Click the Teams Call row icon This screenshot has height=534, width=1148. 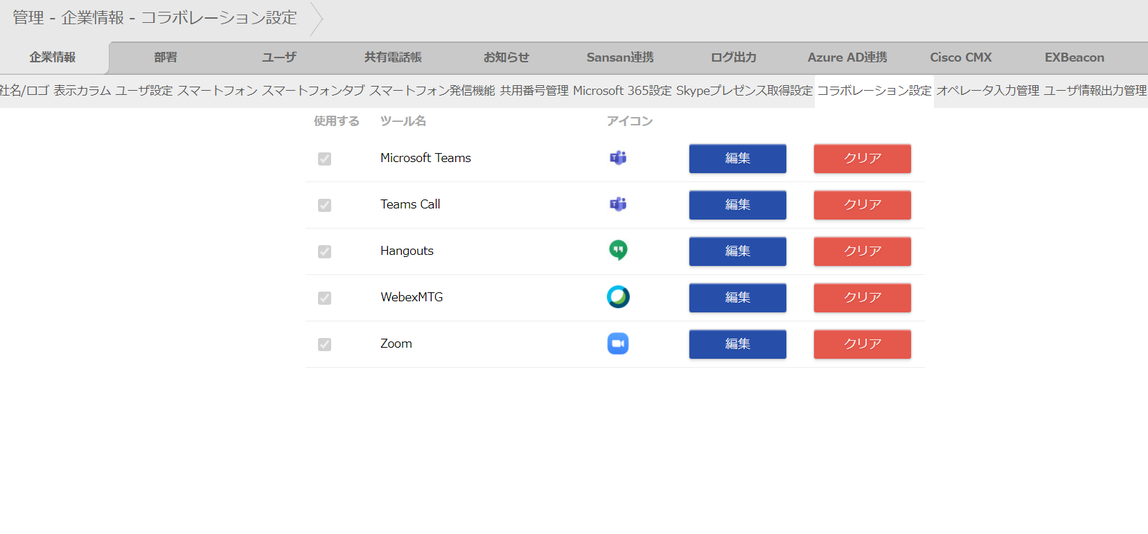pyautogui.click(x=618, y=204)
